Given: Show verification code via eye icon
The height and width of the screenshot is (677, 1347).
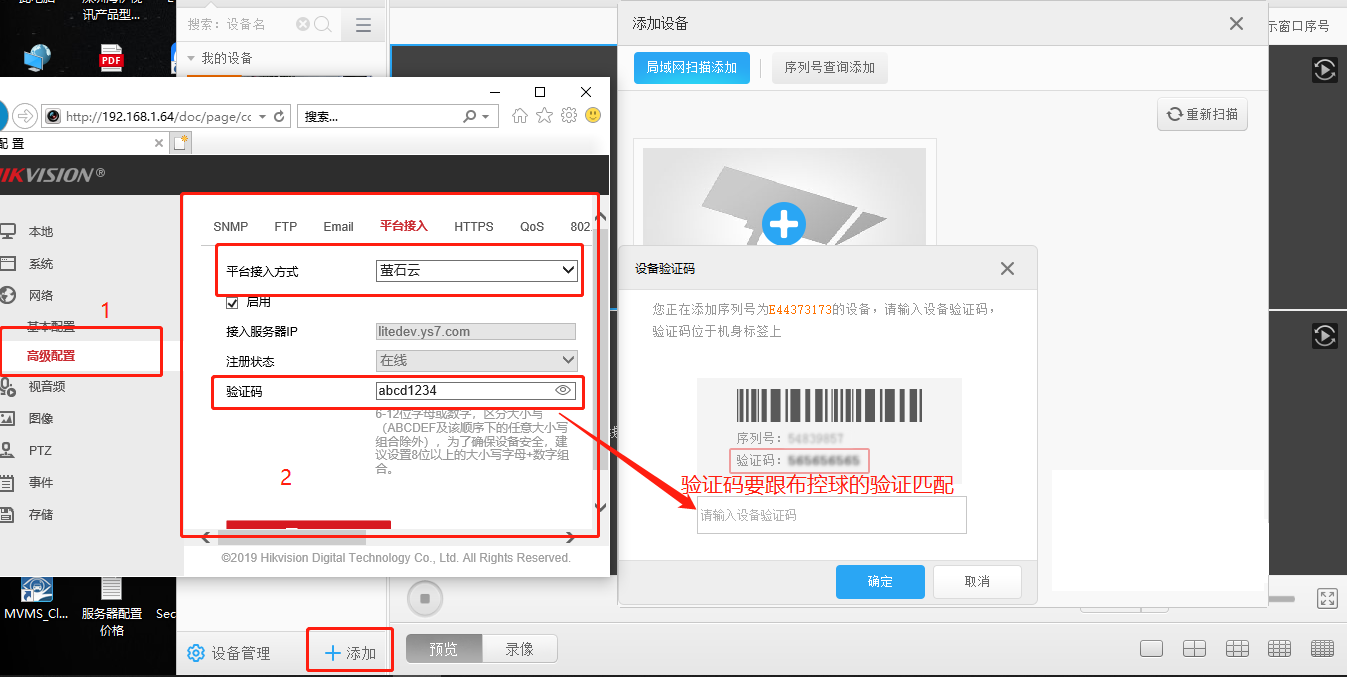Looking at the screenshot, I should coord(563,390).
